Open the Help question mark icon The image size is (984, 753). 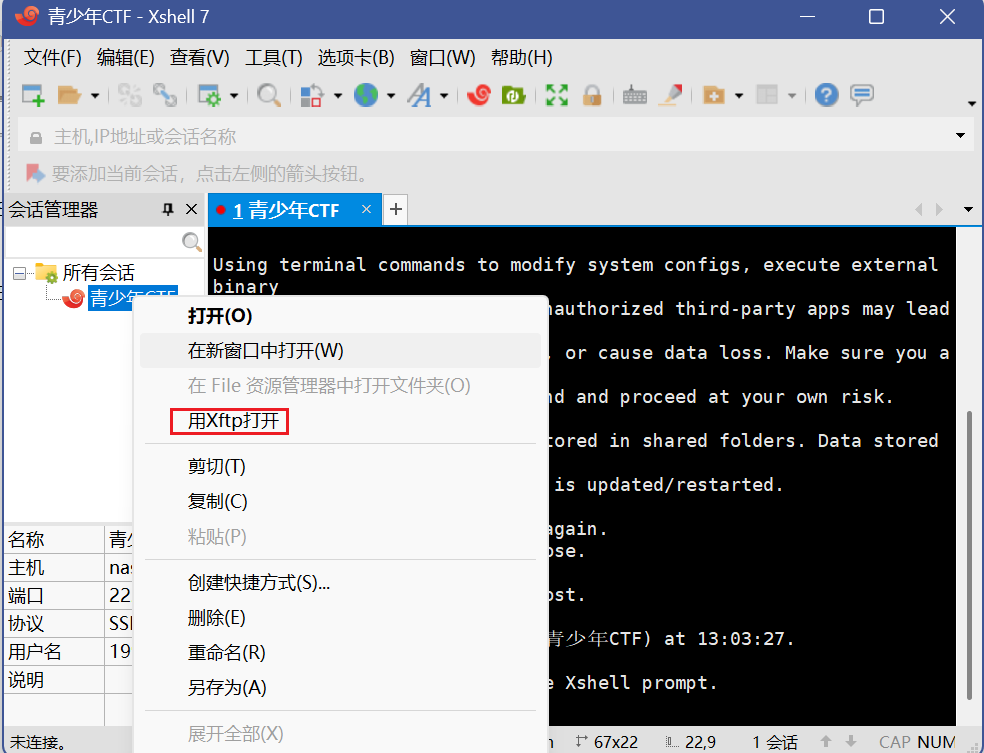[x=826, y=95]
